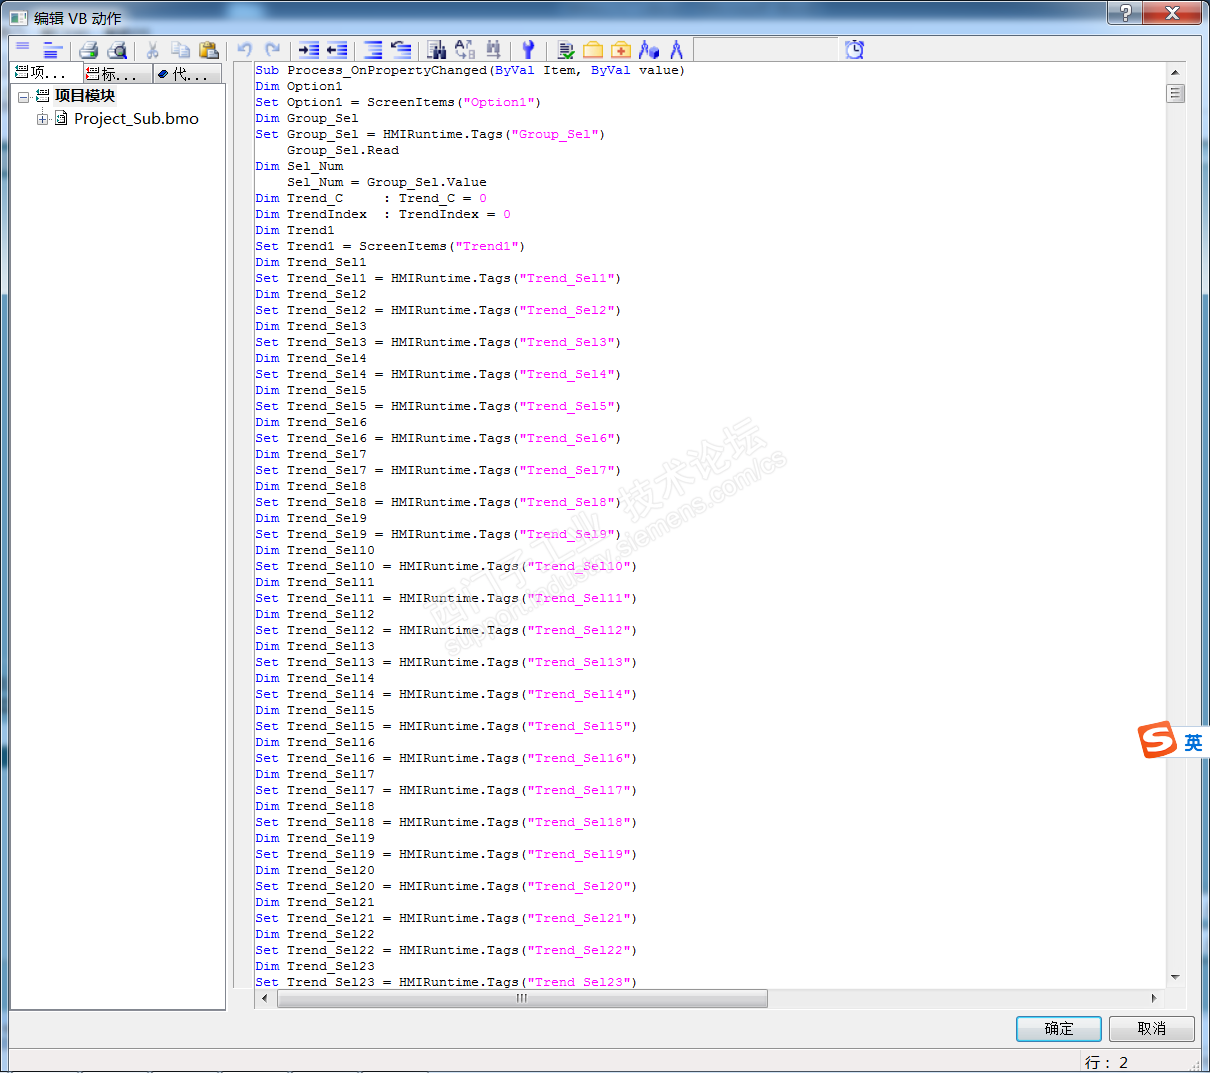Click the Find Next binoculars icon

point(493,49)
